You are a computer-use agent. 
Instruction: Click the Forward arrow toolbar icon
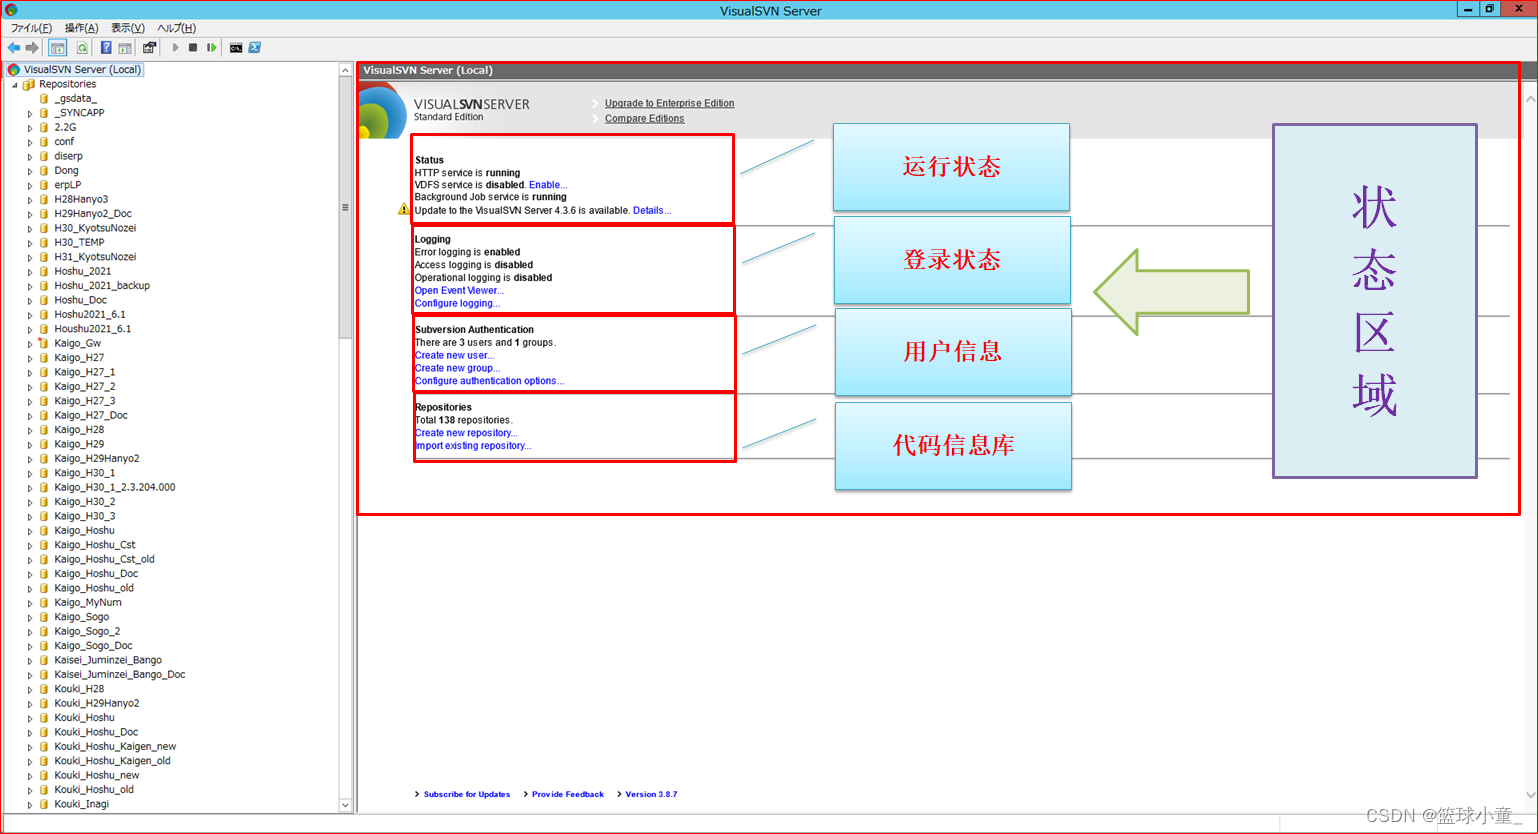point(32,48)
